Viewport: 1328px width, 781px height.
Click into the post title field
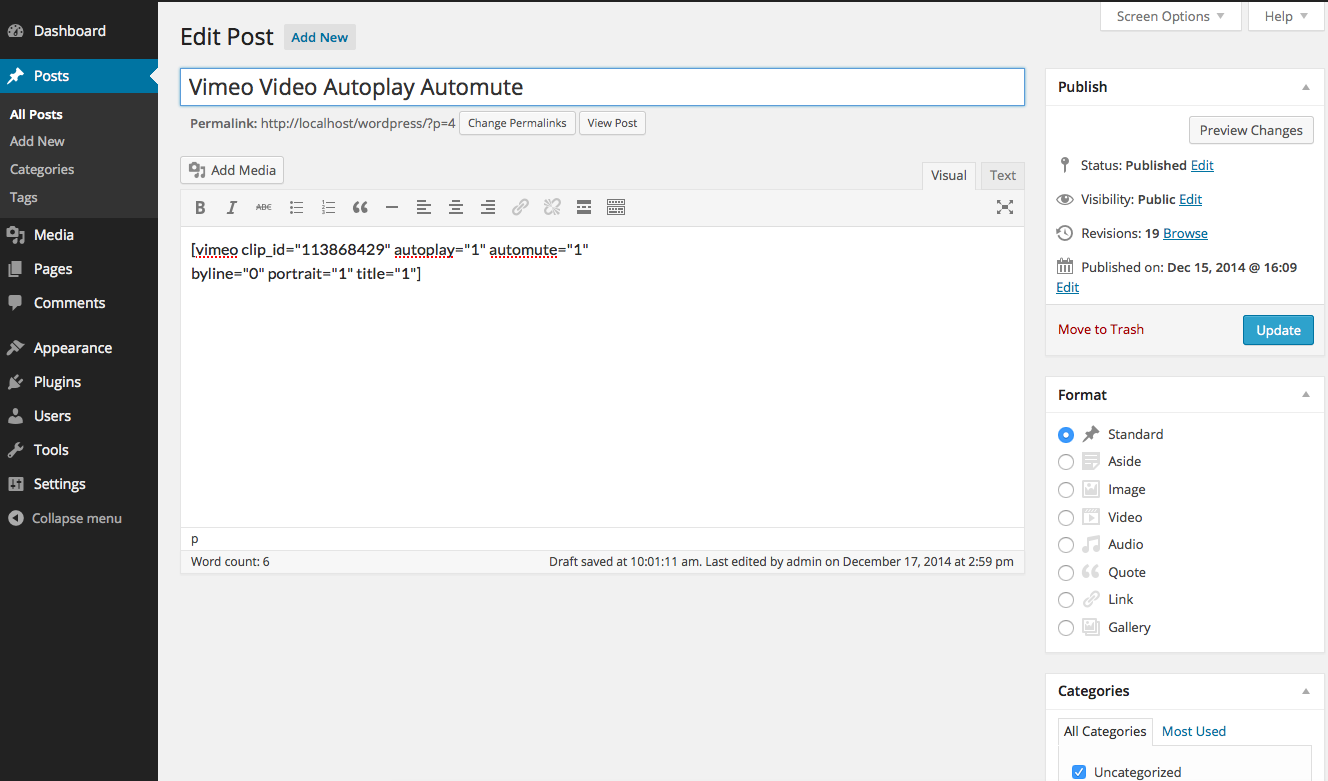pos(602,87)
